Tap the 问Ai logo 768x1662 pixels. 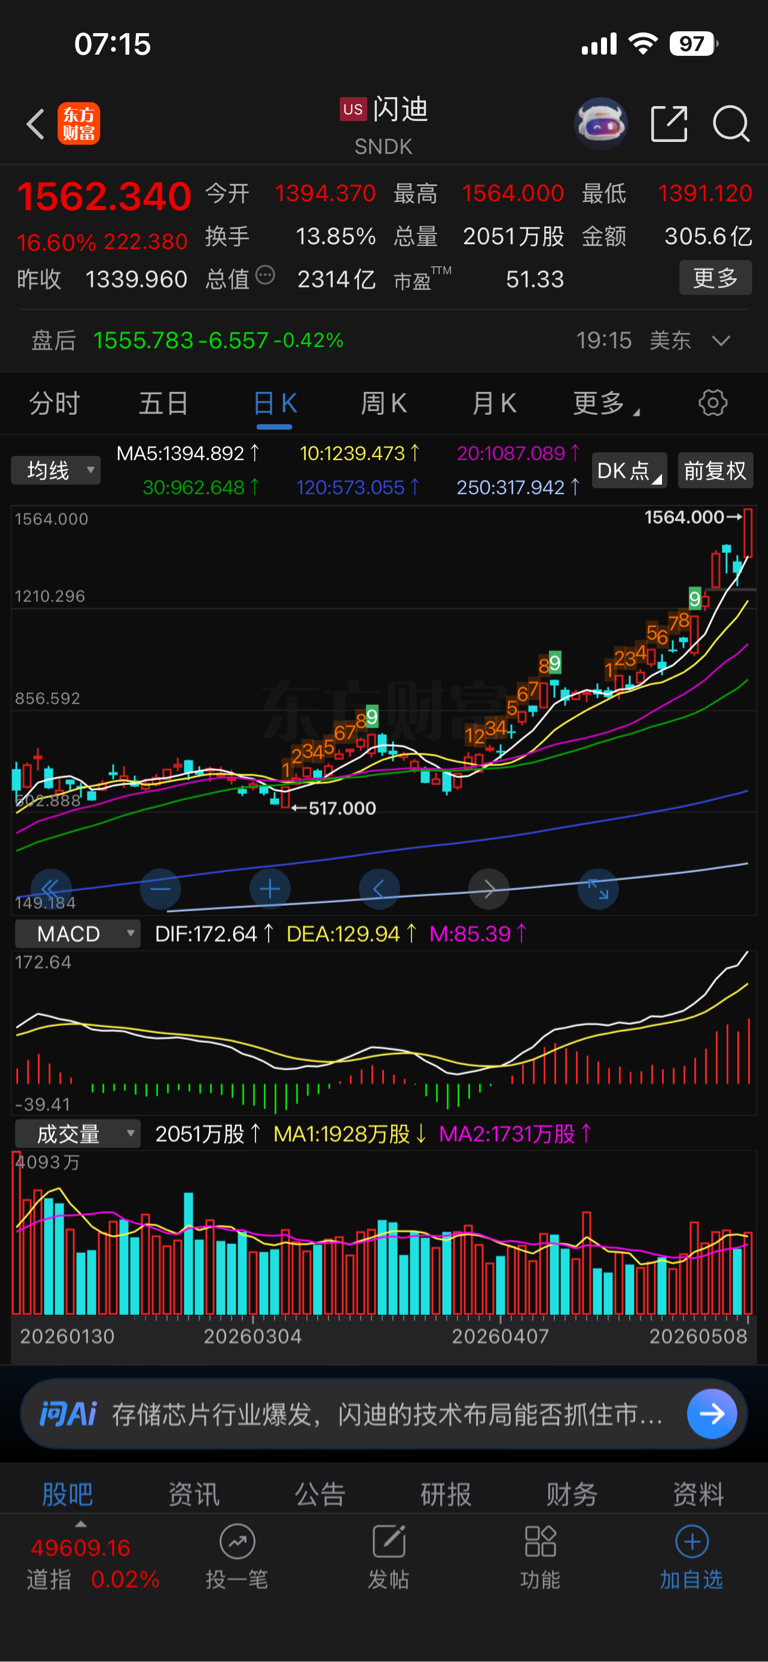click(x=68, y=1414)
